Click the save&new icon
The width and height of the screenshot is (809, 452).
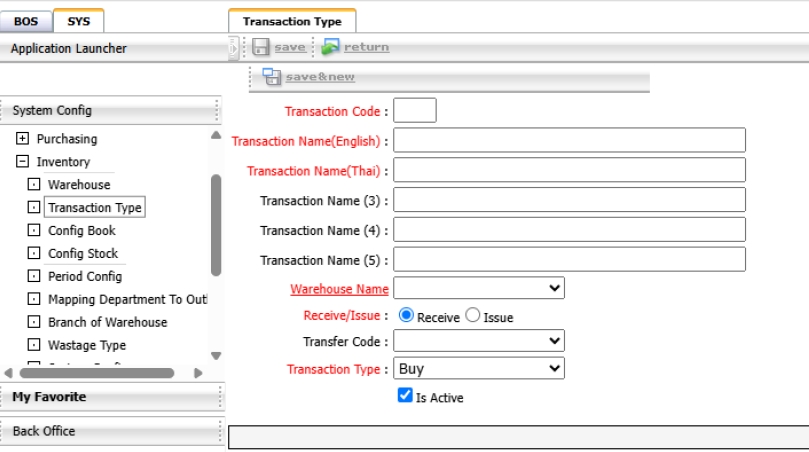click(272, 77)
